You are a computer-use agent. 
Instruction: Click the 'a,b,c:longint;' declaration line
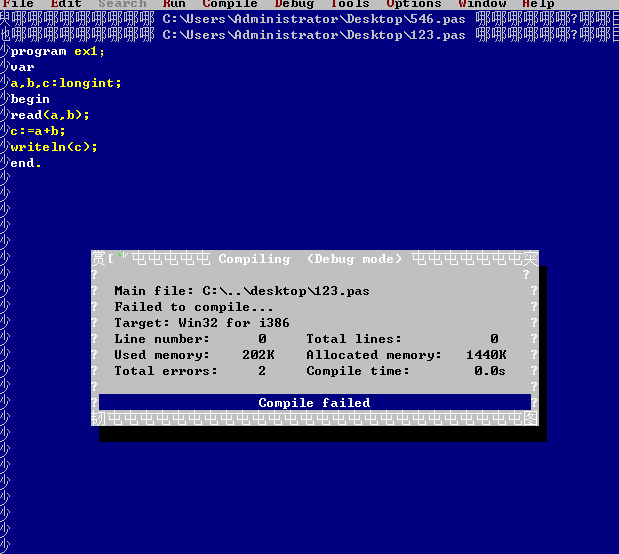coord(66,83)
